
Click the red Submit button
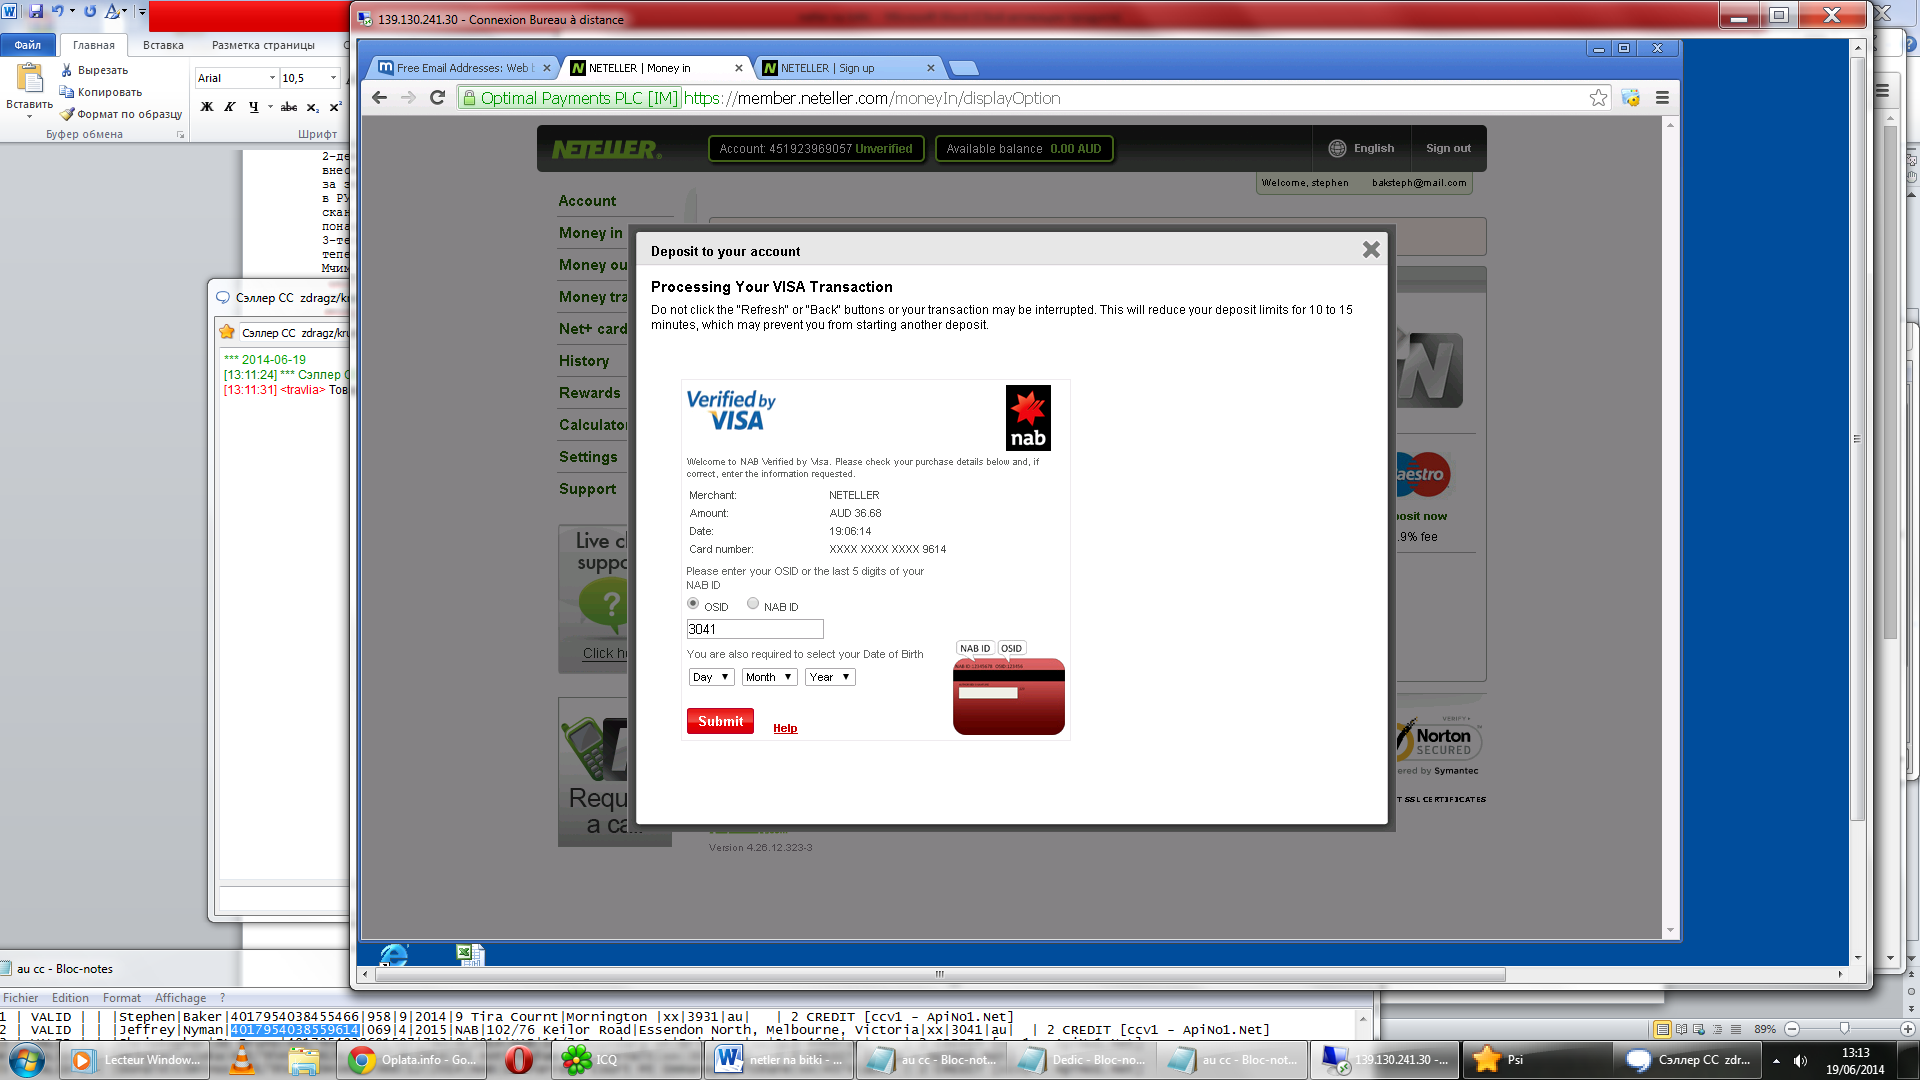pyautogui.click(x=720, y=721)
